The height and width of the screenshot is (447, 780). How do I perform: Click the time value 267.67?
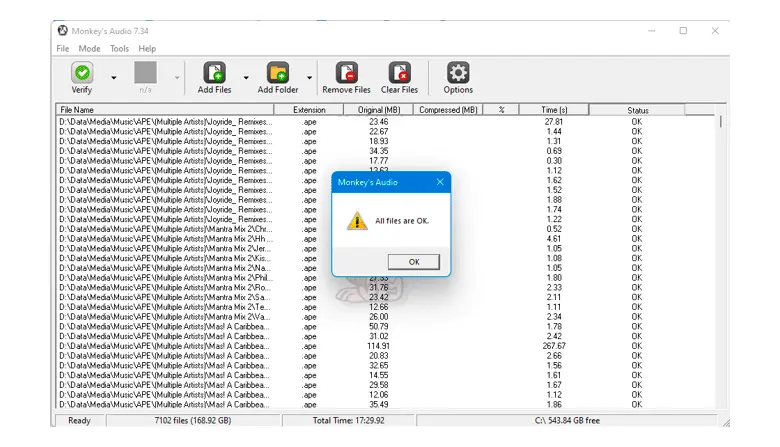[x=554, y=346]
